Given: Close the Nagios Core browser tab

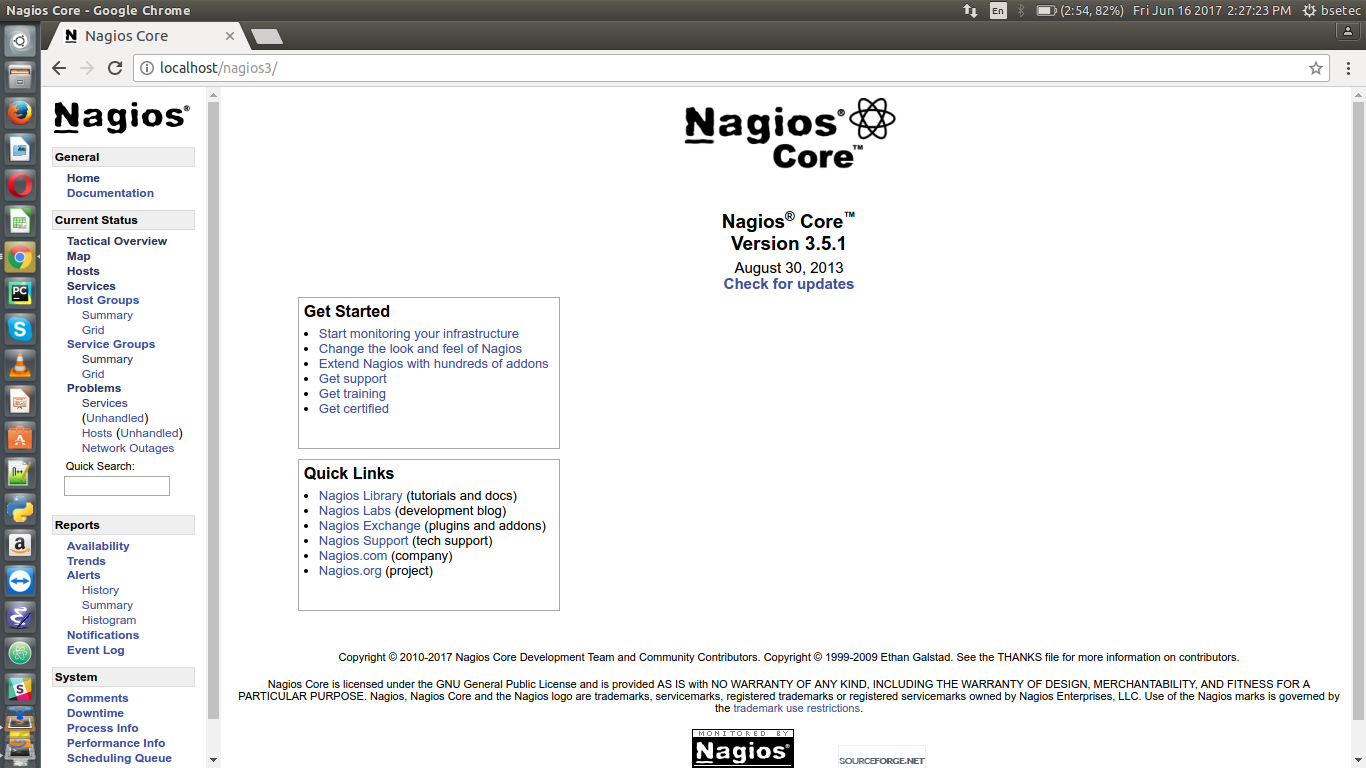Looking at the screenshot, I should 230,36.
